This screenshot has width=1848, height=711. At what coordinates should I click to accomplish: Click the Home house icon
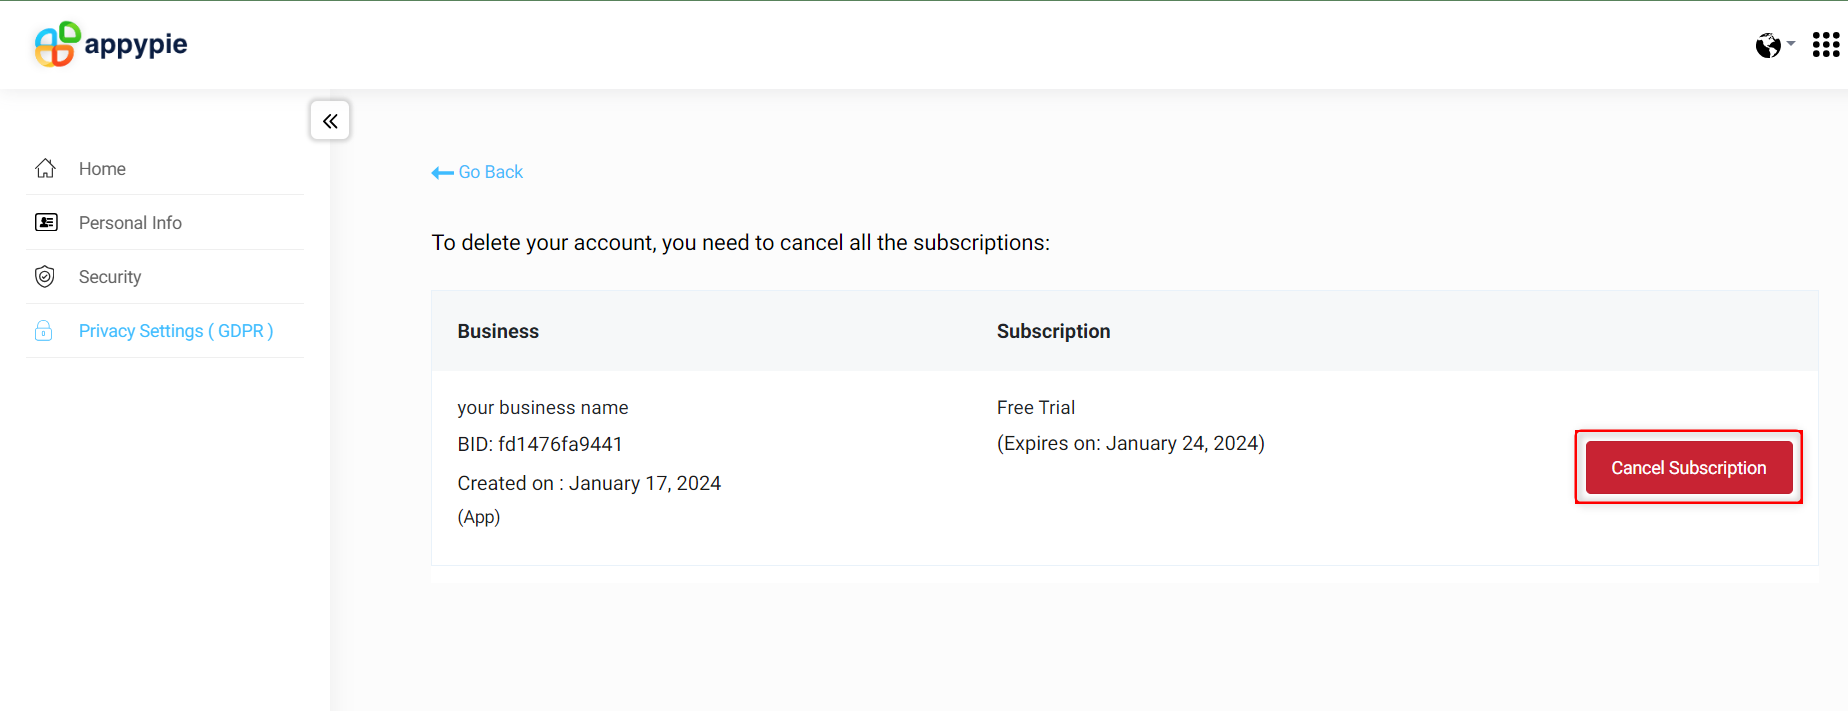click(45, 168)
